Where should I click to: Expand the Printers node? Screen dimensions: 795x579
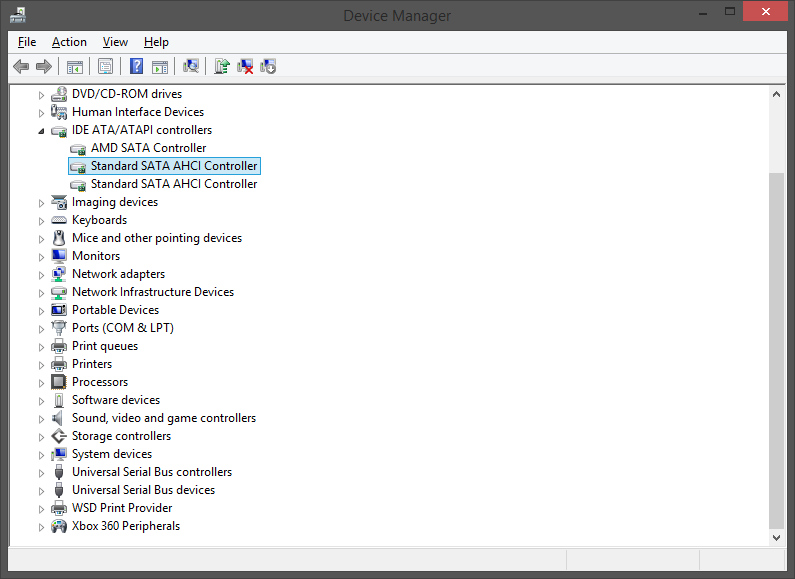click(41, 365)
